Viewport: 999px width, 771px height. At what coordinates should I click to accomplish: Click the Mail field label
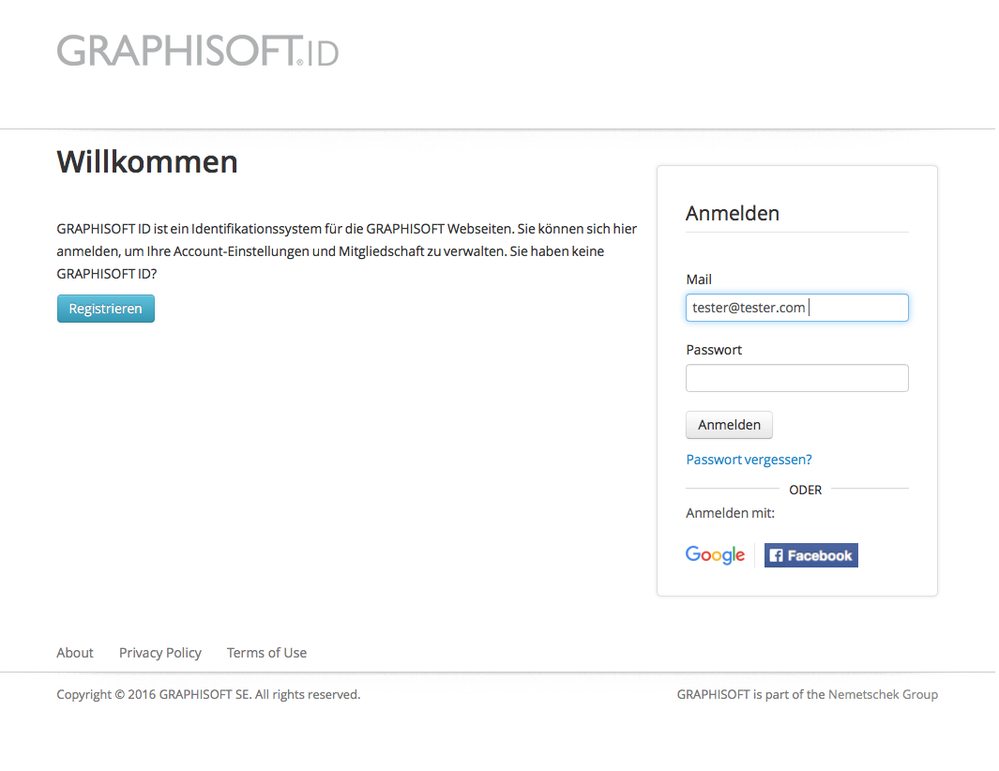(699, 280)
